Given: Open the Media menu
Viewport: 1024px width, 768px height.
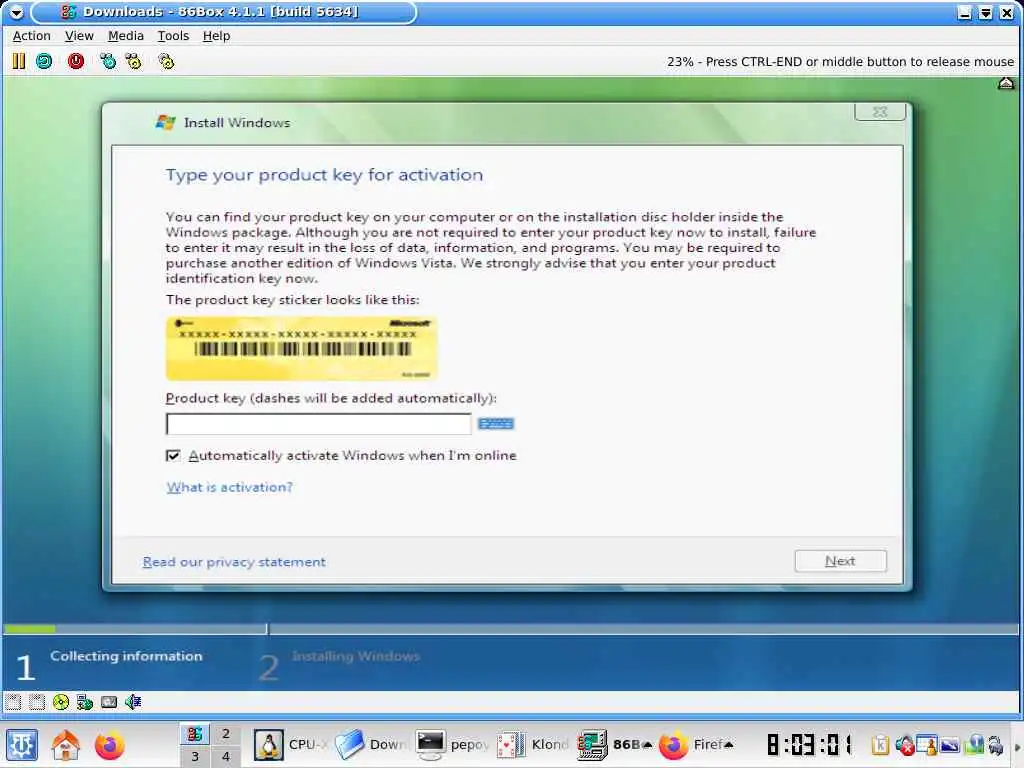Looking at the screenshot, I should point(125,36).
